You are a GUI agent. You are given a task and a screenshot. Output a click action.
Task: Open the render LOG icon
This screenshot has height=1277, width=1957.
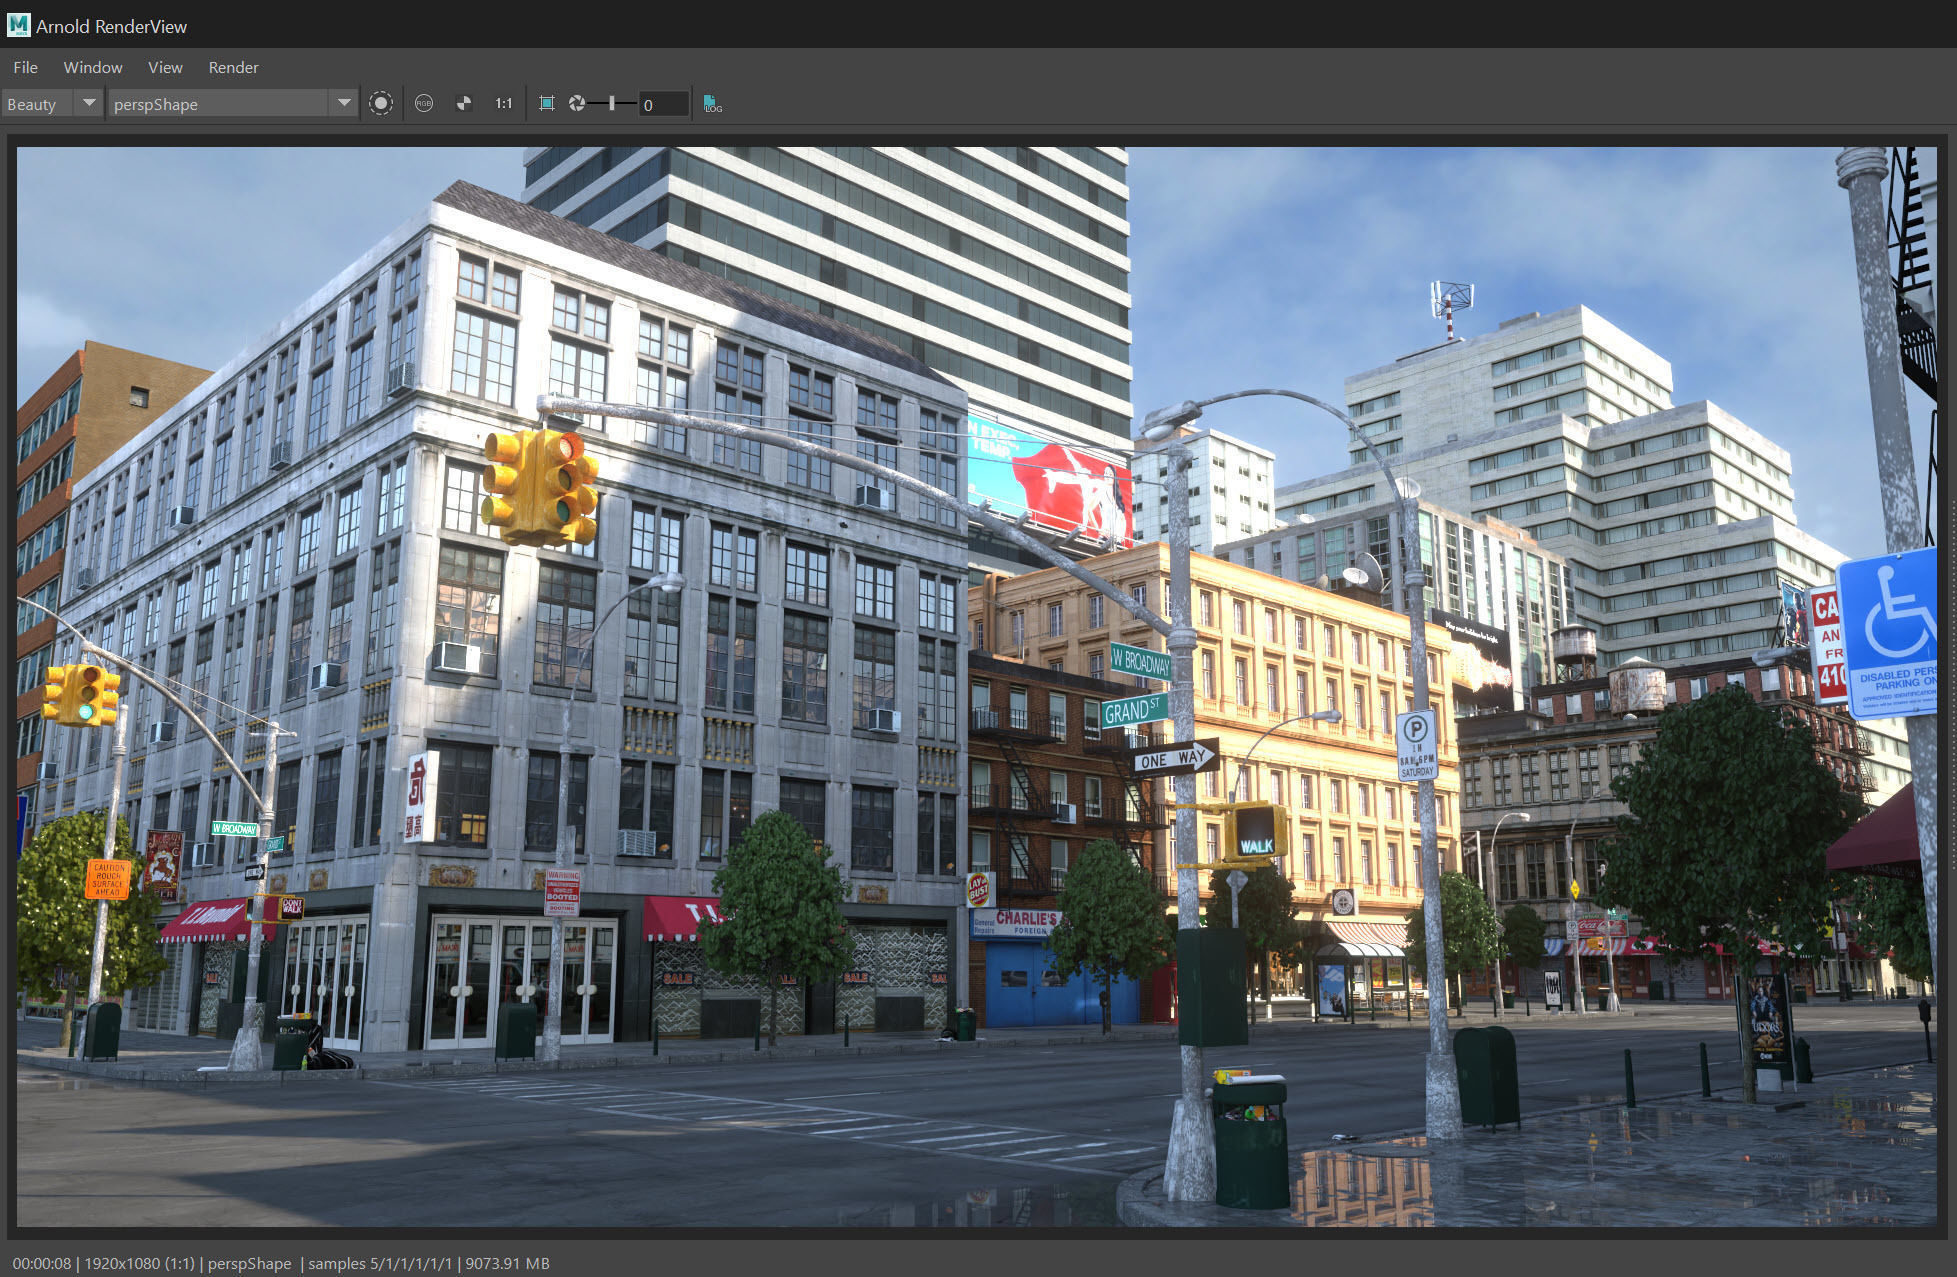point(712,103)
